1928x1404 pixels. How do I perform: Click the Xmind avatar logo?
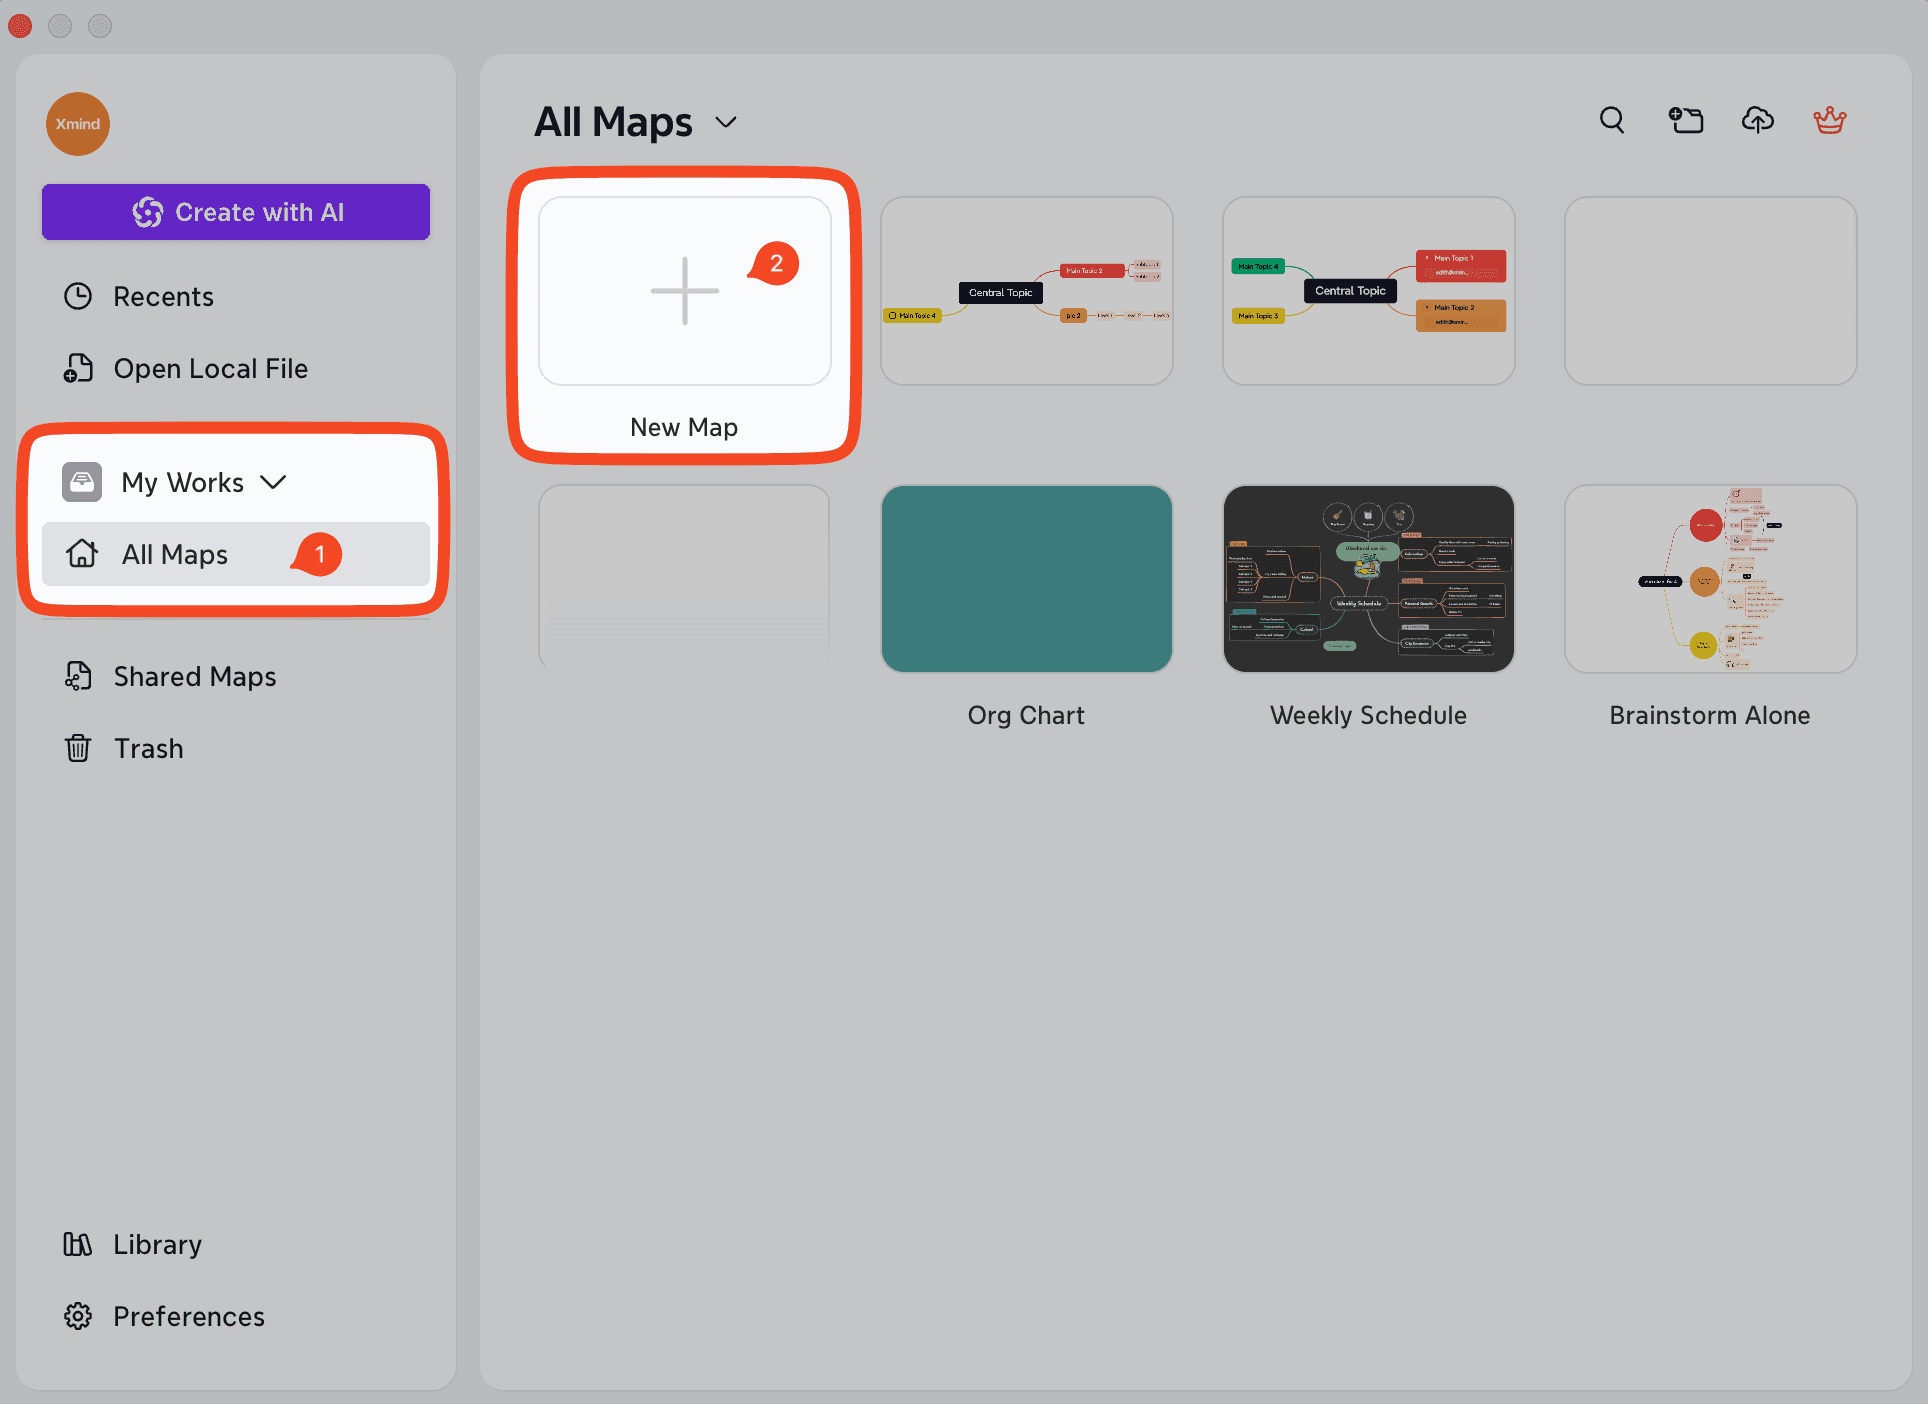78,124
